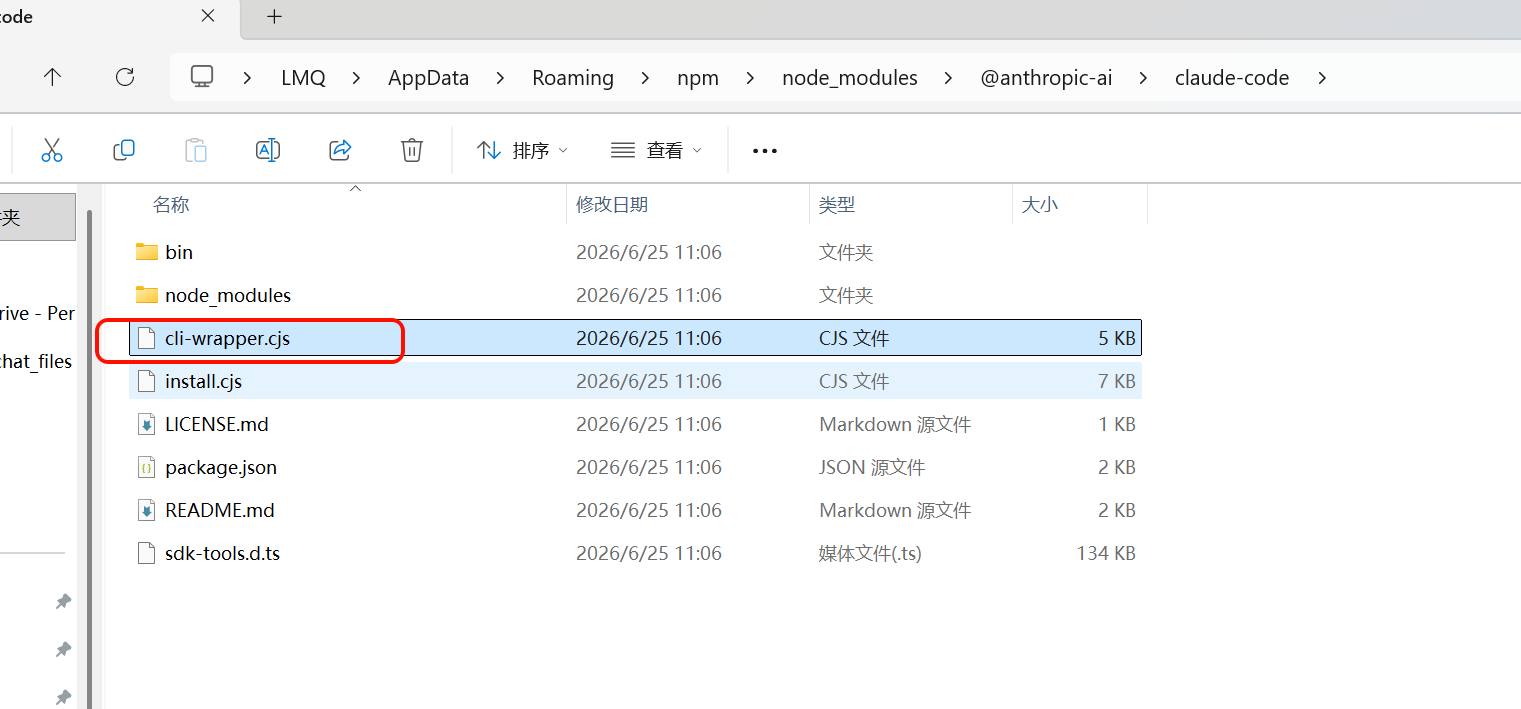Click the Cut scissors icon

52,150
